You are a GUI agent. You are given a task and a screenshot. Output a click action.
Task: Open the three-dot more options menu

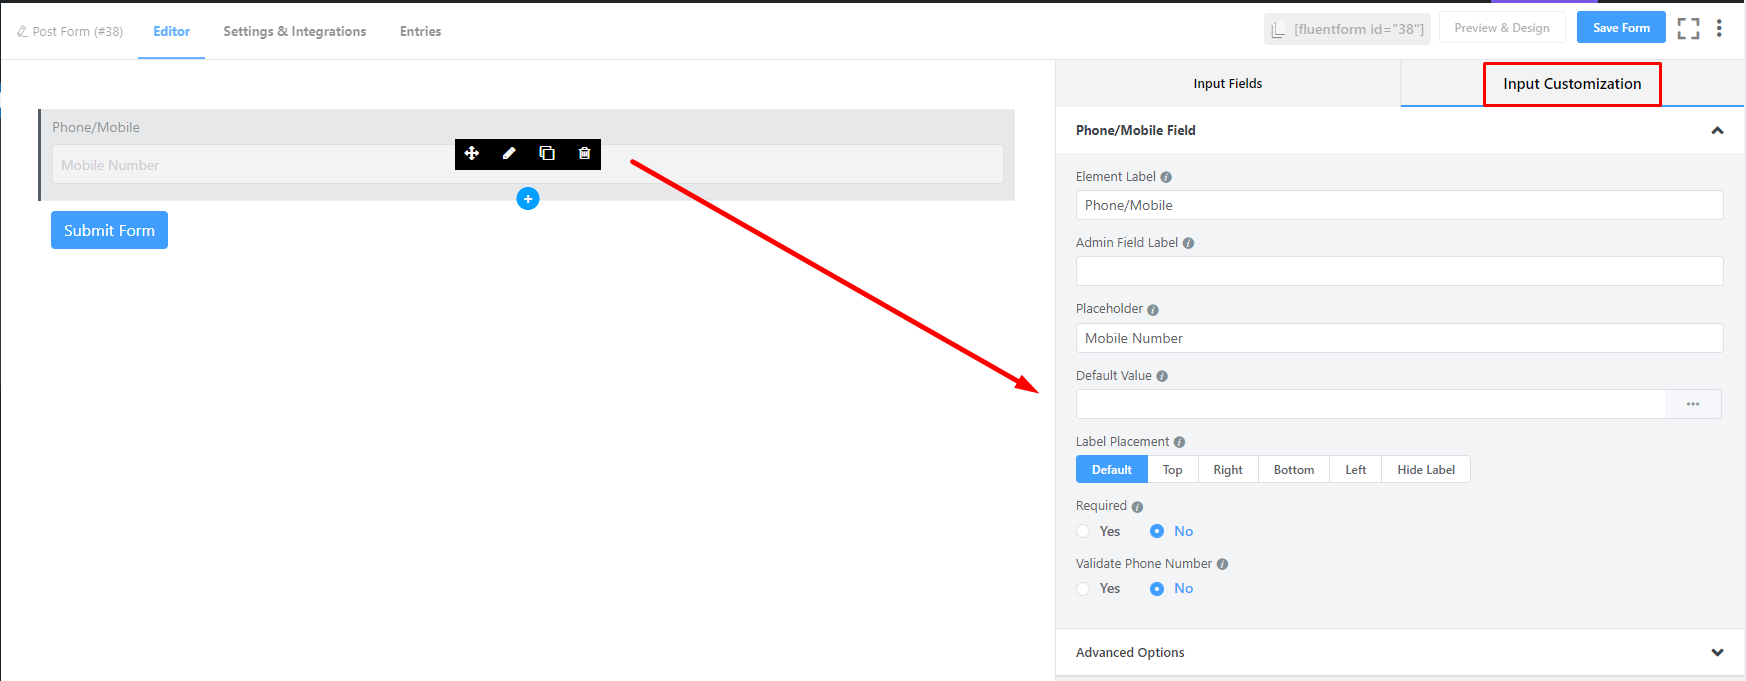click(1719, 29)
